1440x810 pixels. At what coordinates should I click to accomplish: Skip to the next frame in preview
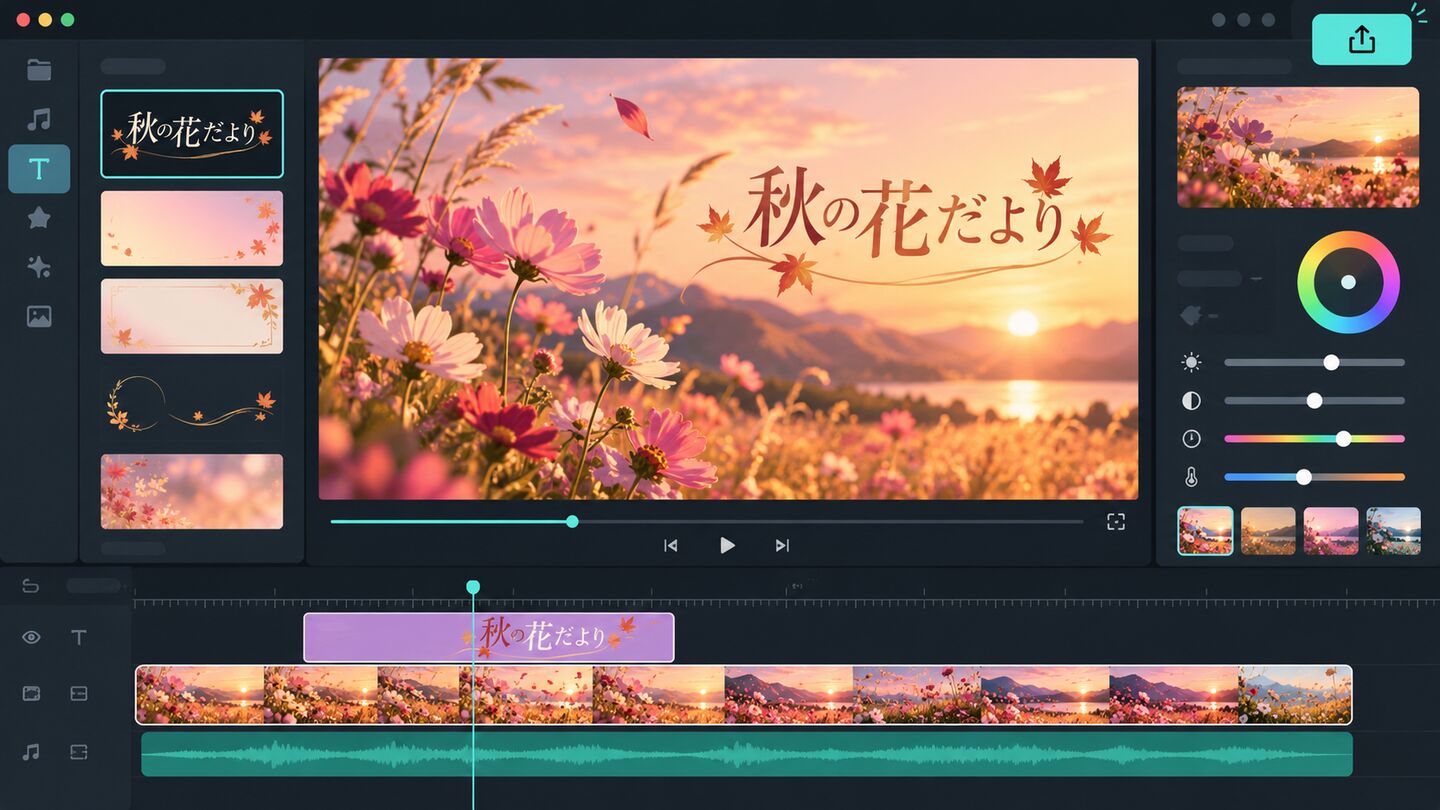click(782, 545)
